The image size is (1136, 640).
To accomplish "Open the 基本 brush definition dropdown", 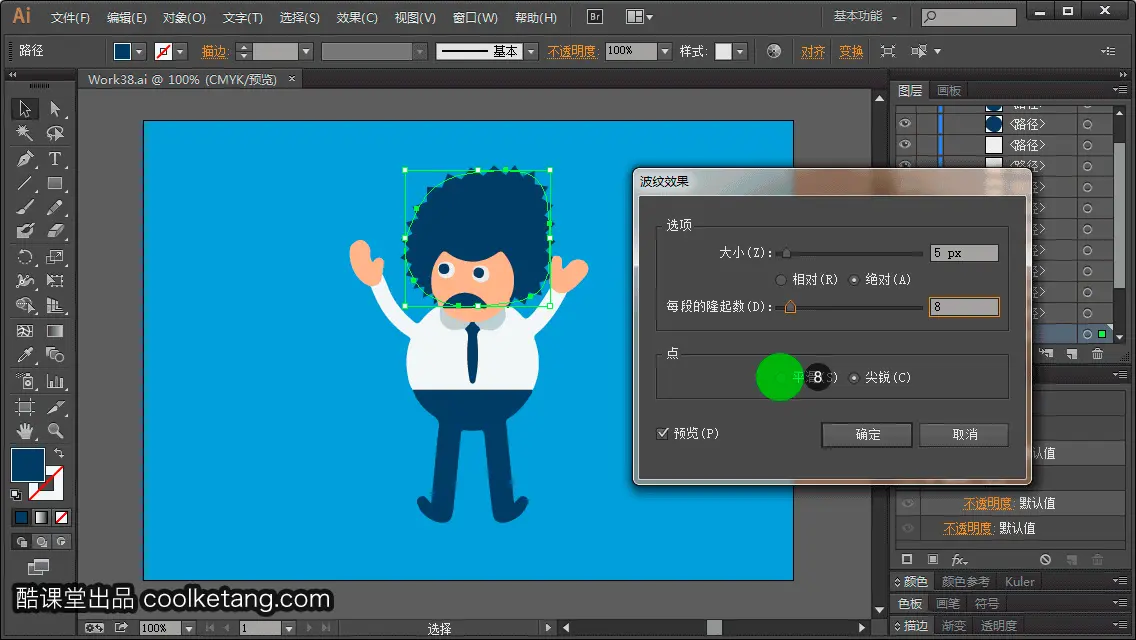I will [531, 51].
